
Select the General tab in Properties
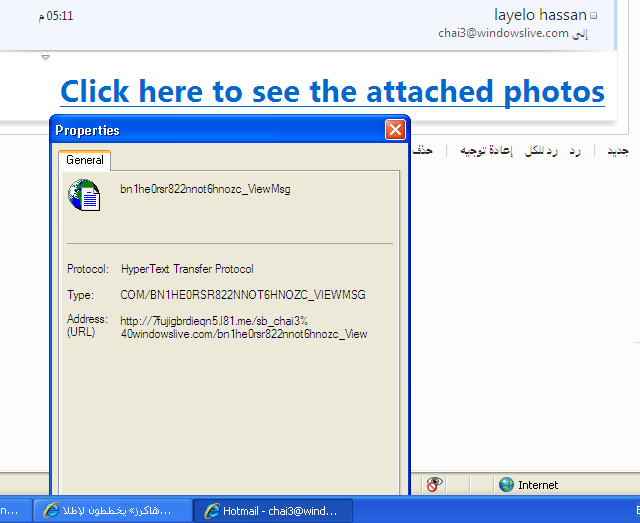click(85, 160)
